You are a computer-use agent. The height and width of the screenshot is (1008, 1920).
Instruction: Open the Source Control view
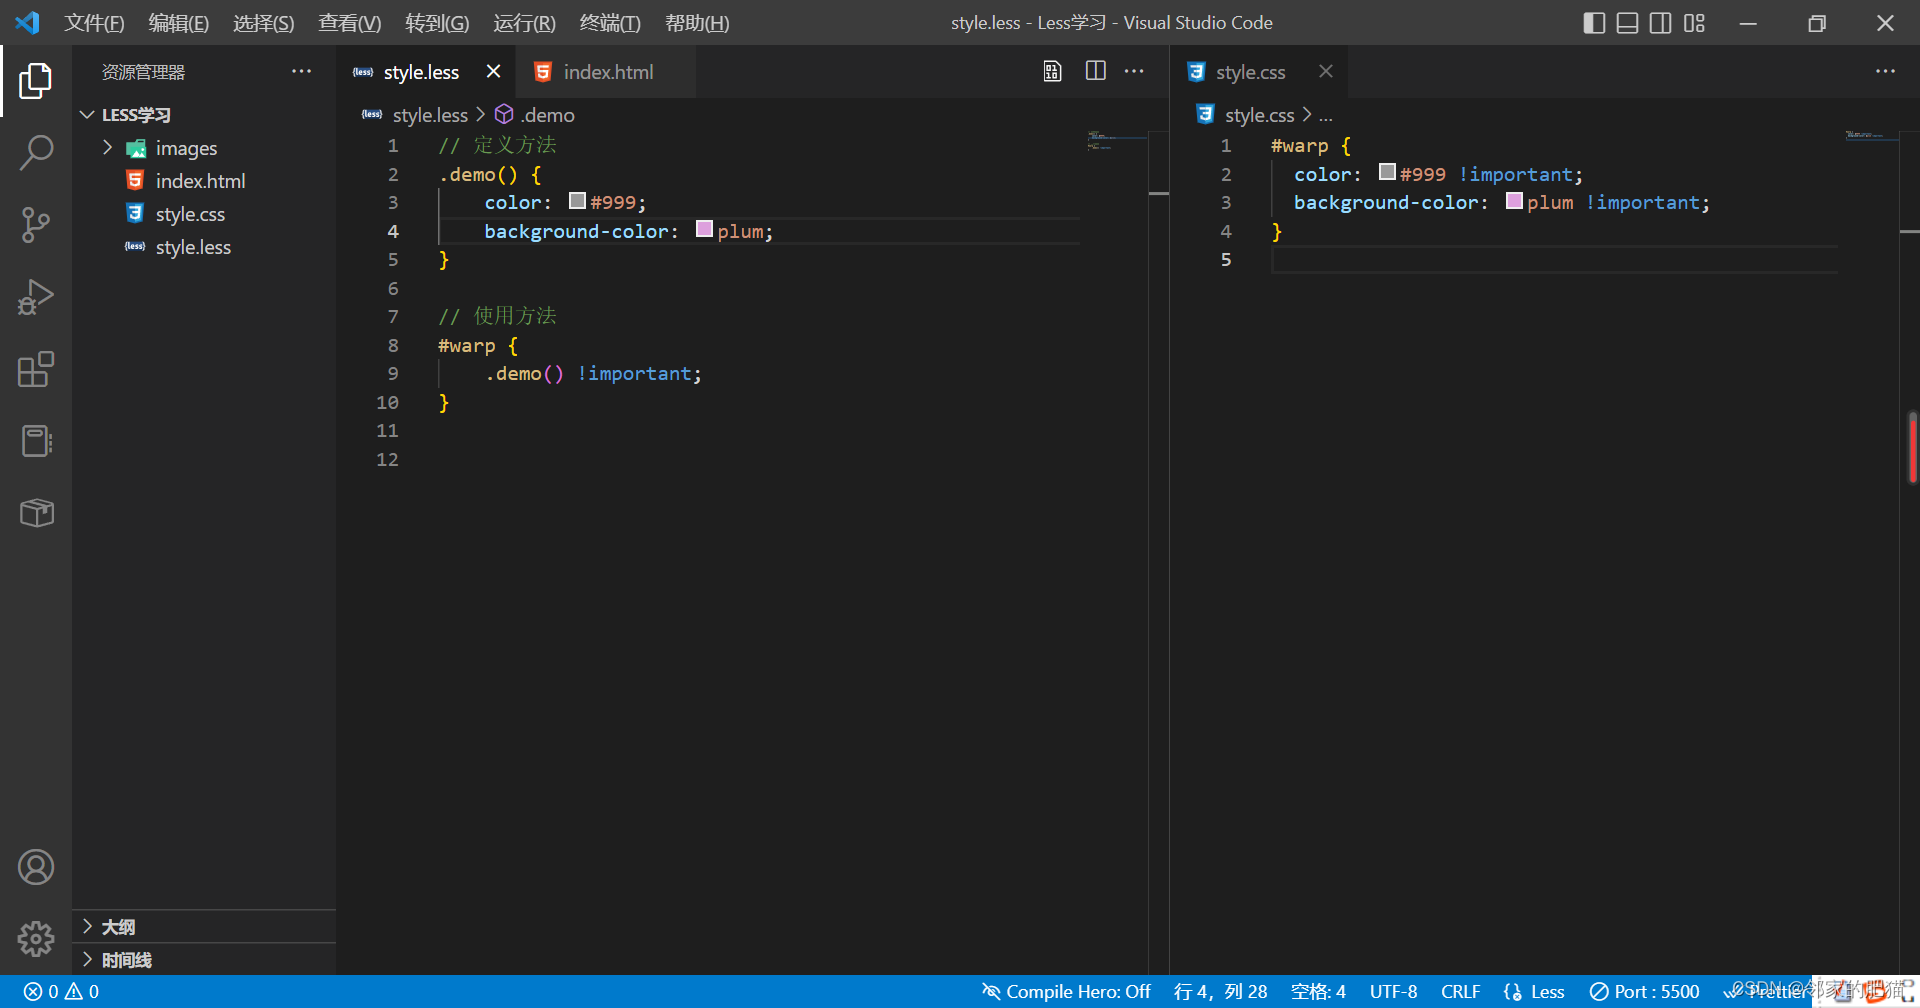pyautogui.click(x=36, y=225)
